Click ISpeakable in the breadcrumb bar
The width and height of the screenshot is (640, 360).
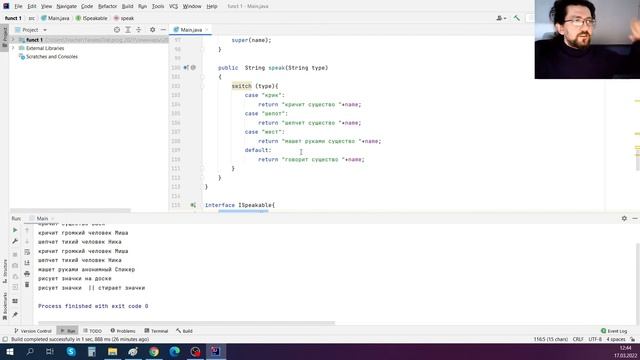[92, 18]
